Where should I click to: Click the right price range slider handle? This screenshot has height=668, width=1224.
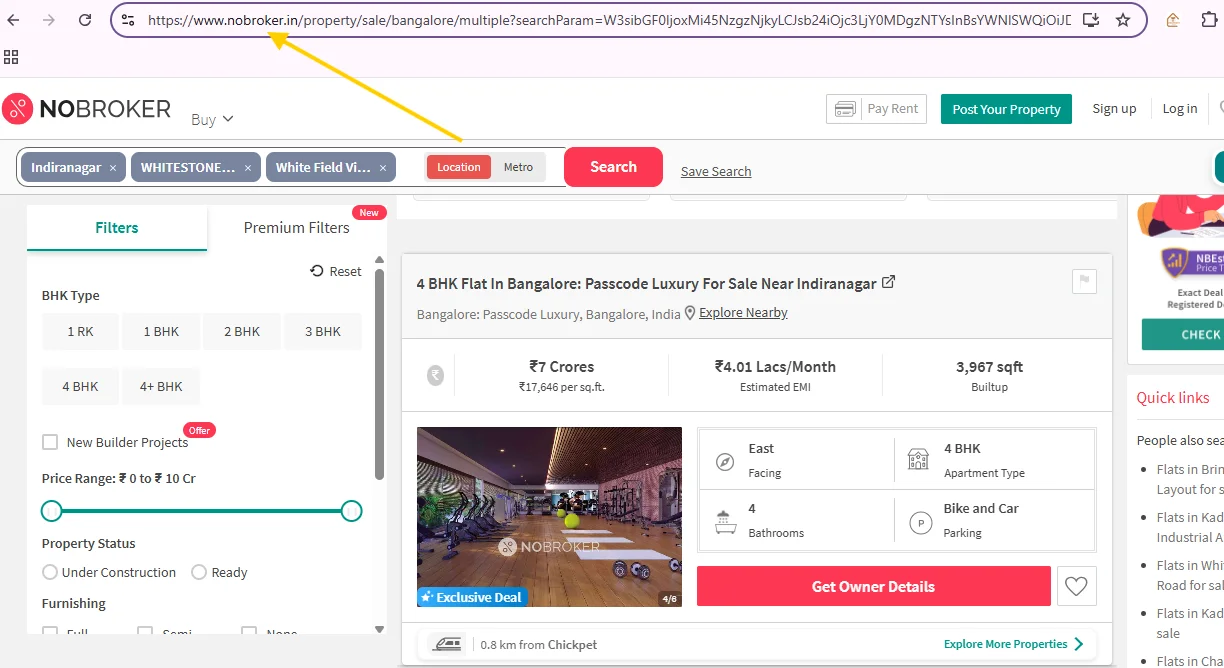(351, 511)
